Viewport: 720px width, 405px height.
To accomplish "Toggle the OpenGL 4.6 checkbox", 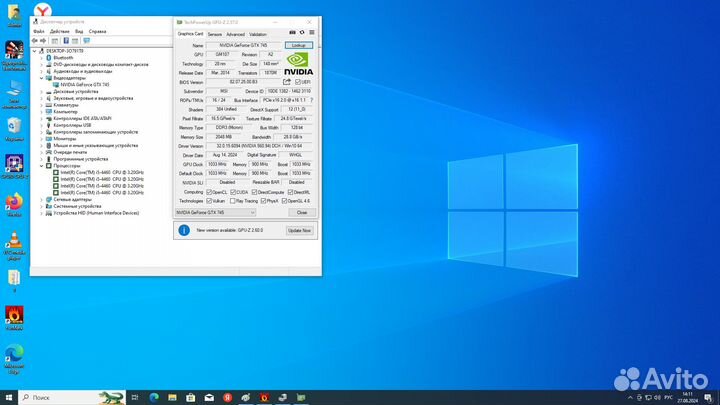I will 284,201.
